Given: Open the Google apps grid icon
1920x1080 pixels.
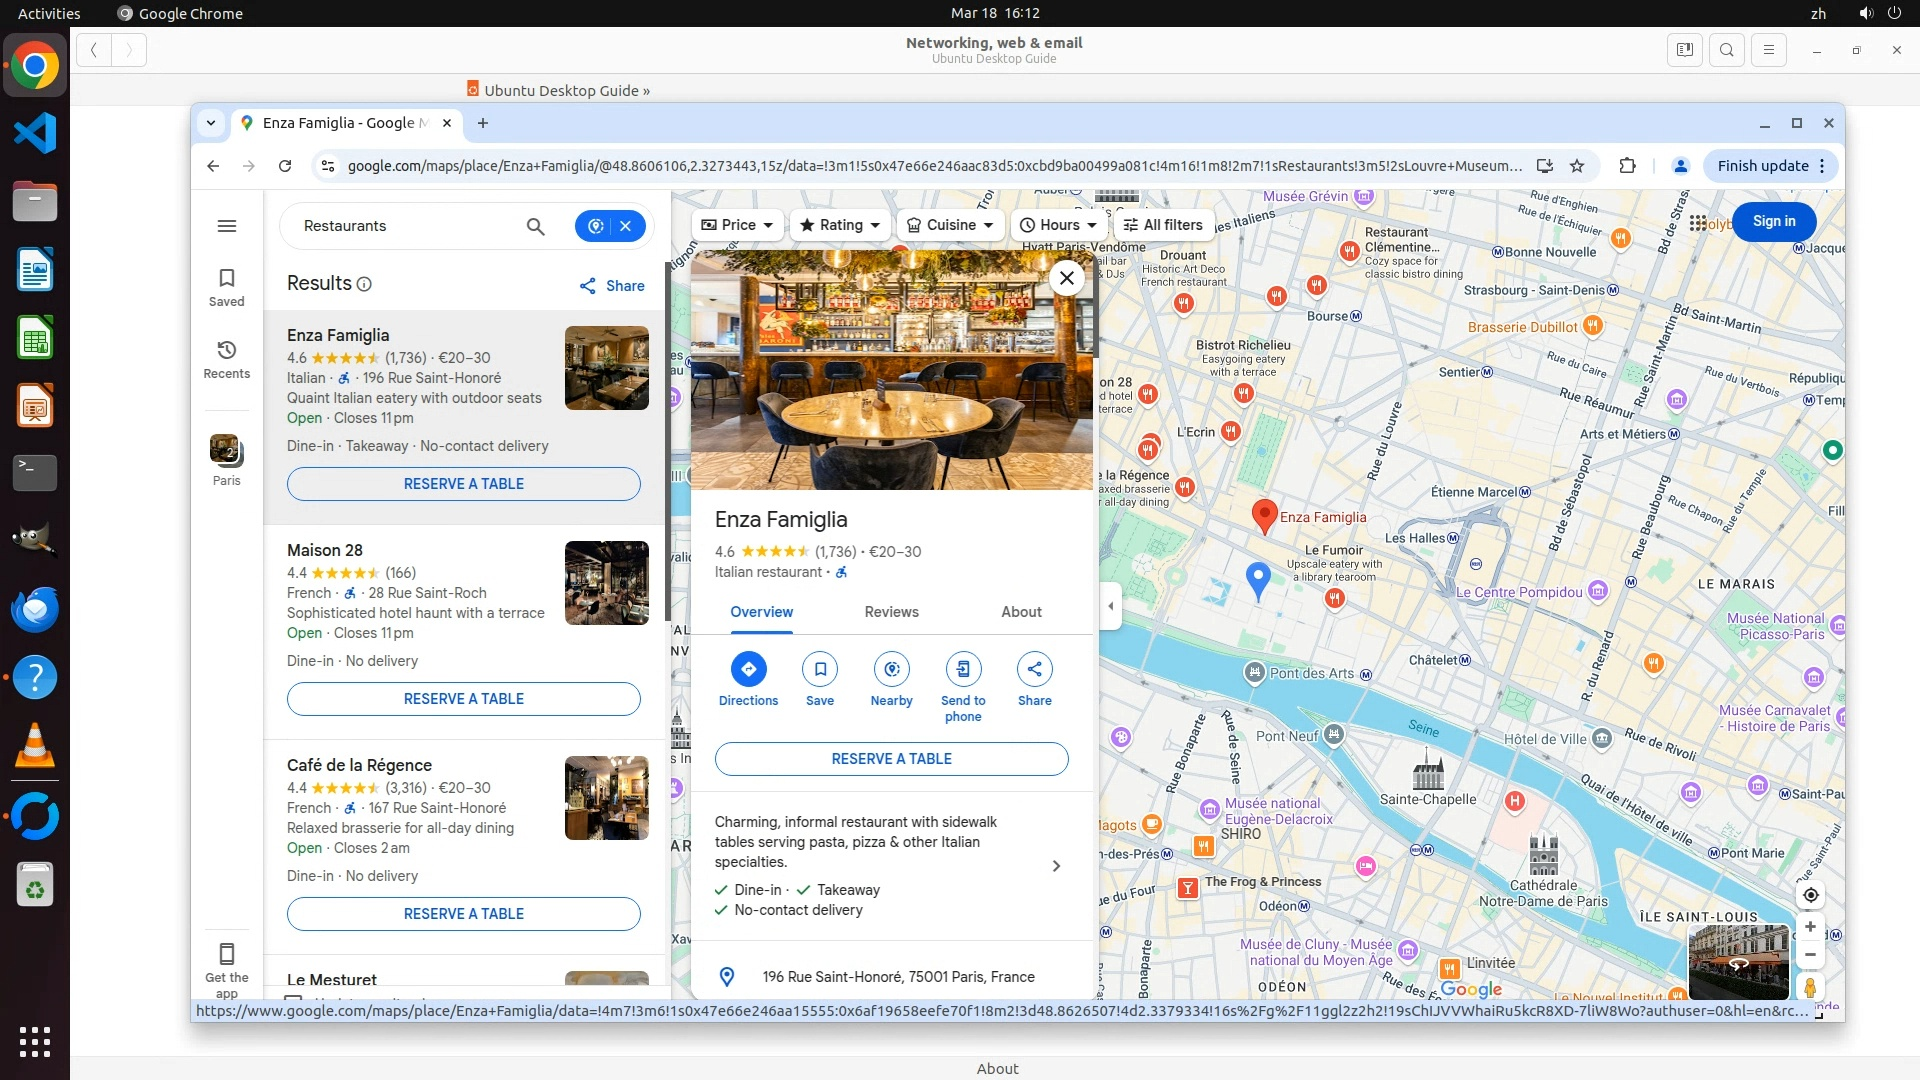Looking at the screenshot, I should tap(1698, 223).
